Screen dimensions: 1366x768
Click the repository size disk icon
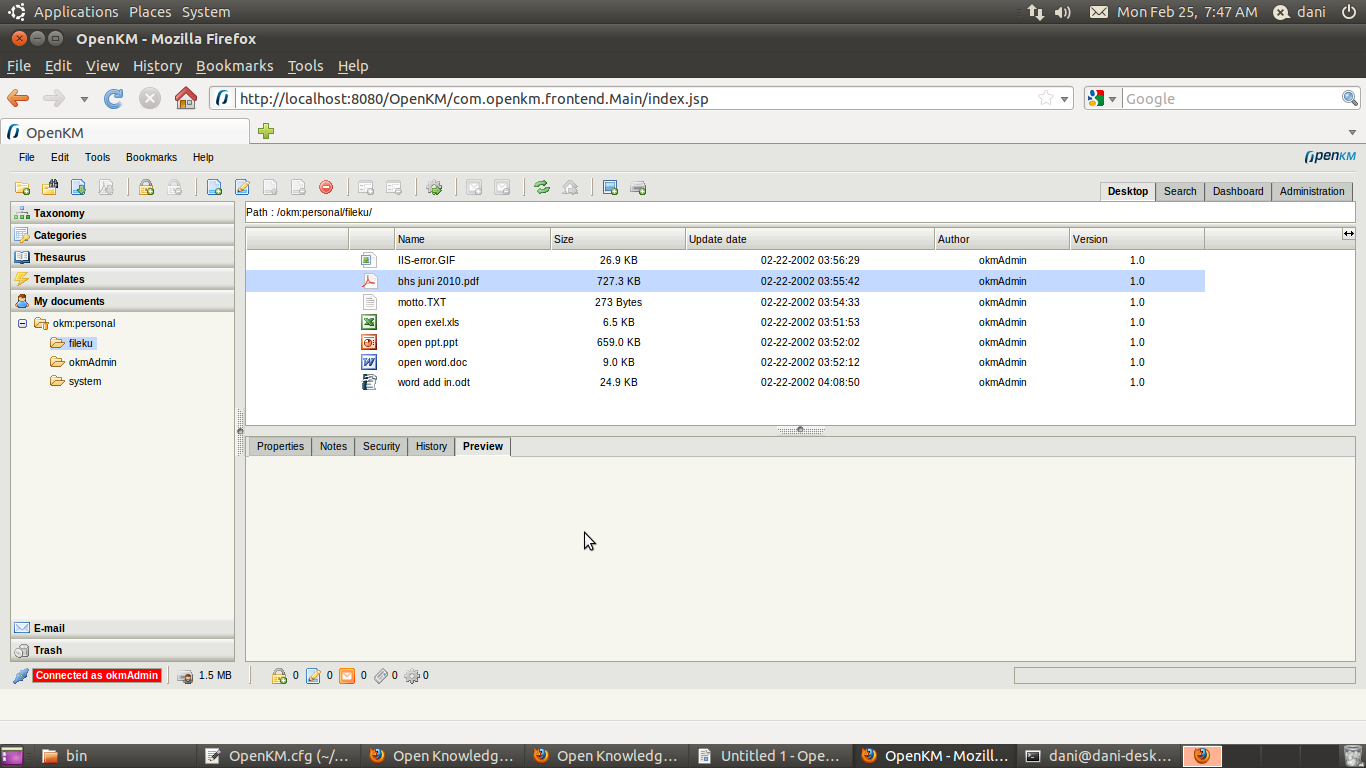tap(185, 676)
